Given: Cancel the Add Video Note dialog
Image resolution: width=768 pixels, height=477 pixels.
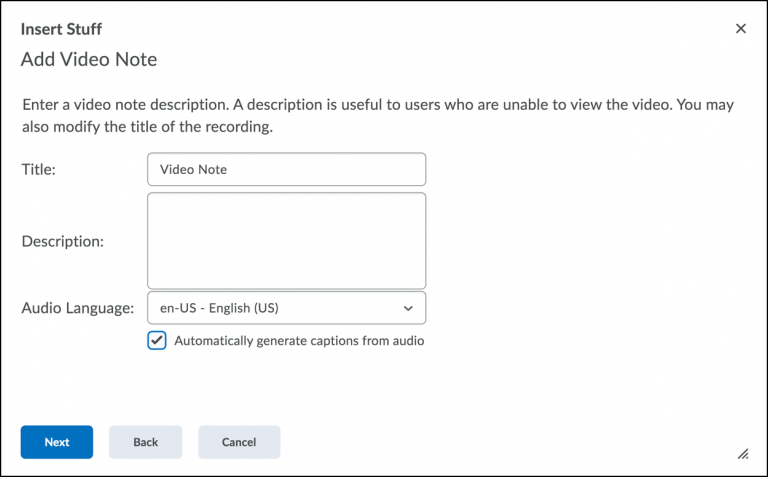Looking at the screenshot, I should coord(239,442).
